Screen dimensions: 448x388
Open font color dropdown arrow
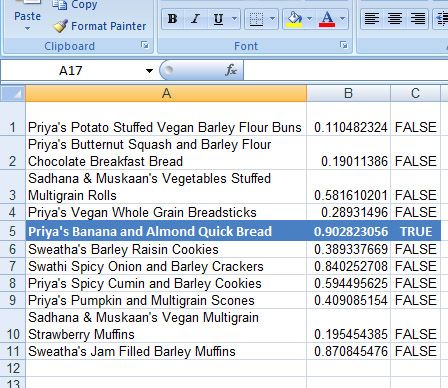click(343, 19)
